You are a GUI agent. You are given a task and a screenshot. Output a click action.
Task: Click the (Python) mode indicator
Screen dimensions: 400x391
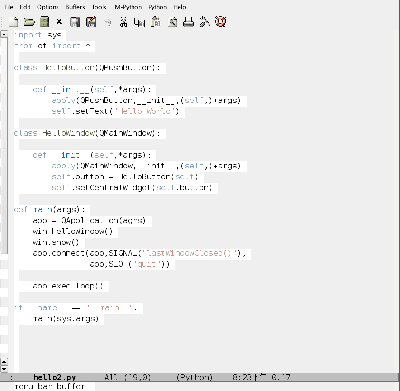(194, 377)
